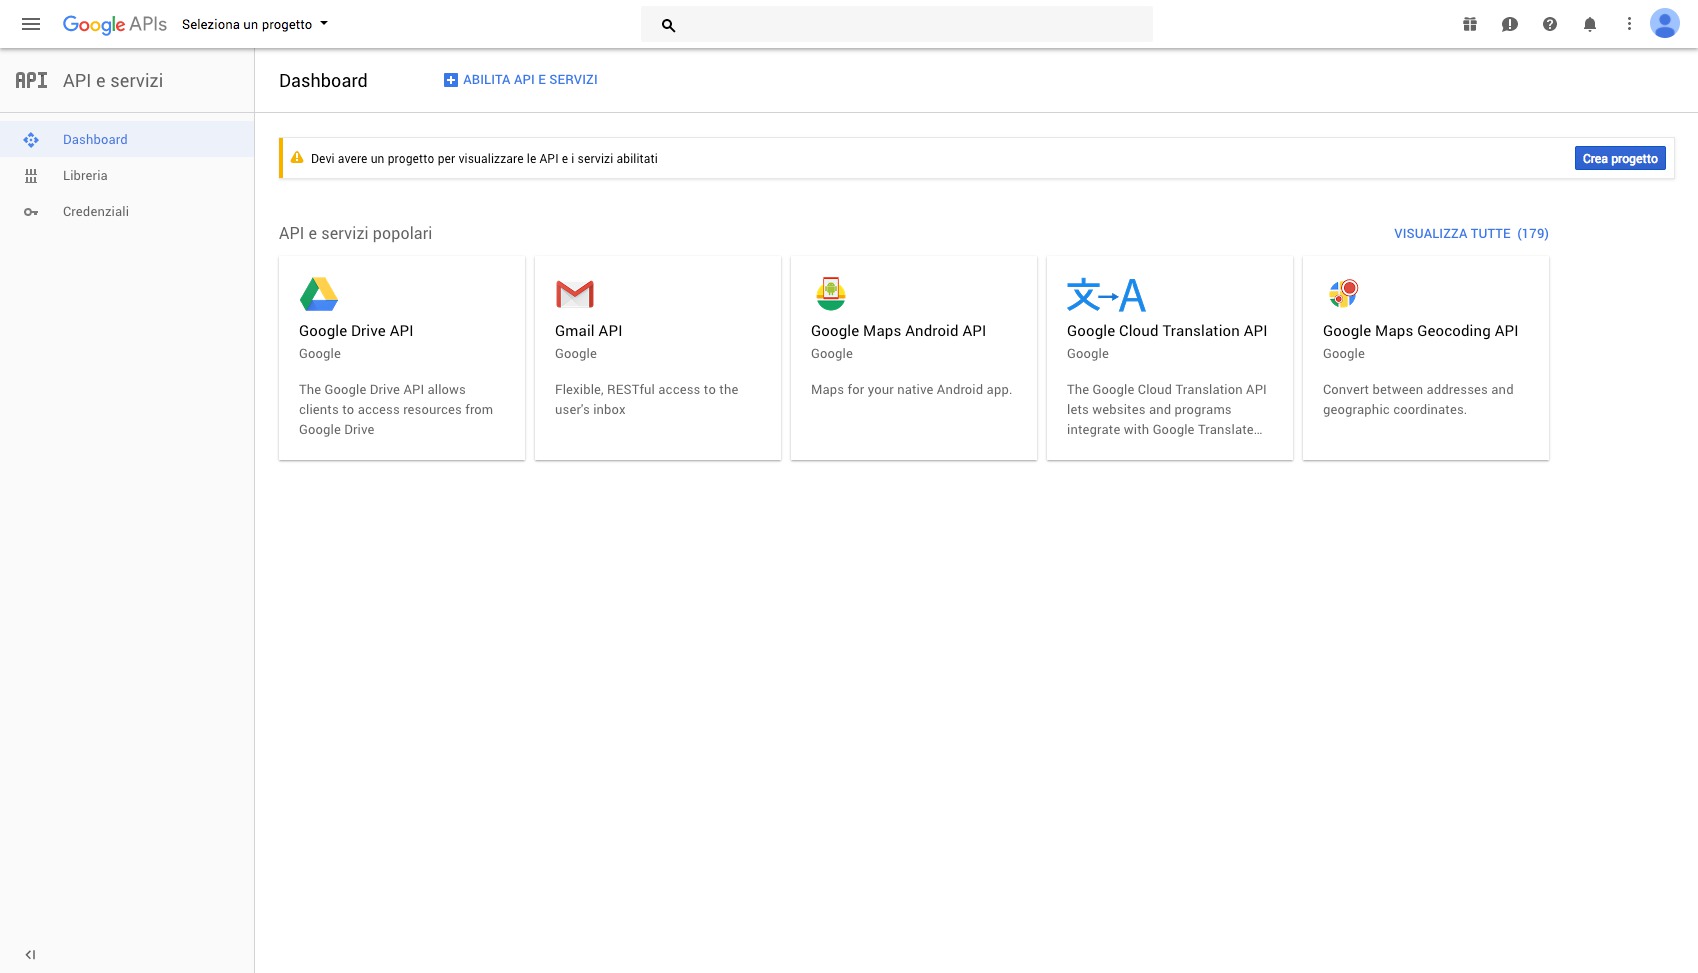1698x973 pixels.
Task: Click Abilita API e servizi
Action: [521, 80]
